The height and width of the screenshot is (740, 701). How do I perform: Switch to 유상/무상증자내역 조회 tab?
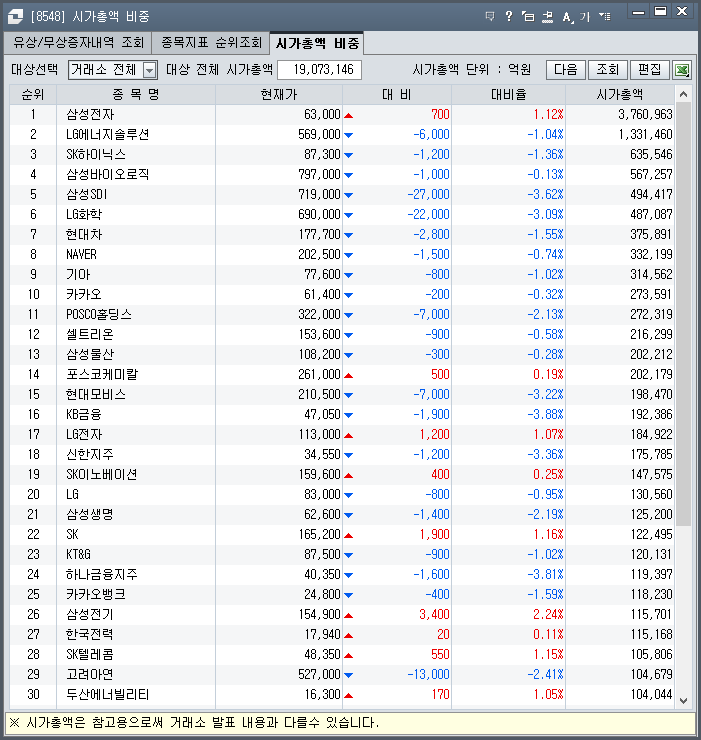click(x=78, y=43)
